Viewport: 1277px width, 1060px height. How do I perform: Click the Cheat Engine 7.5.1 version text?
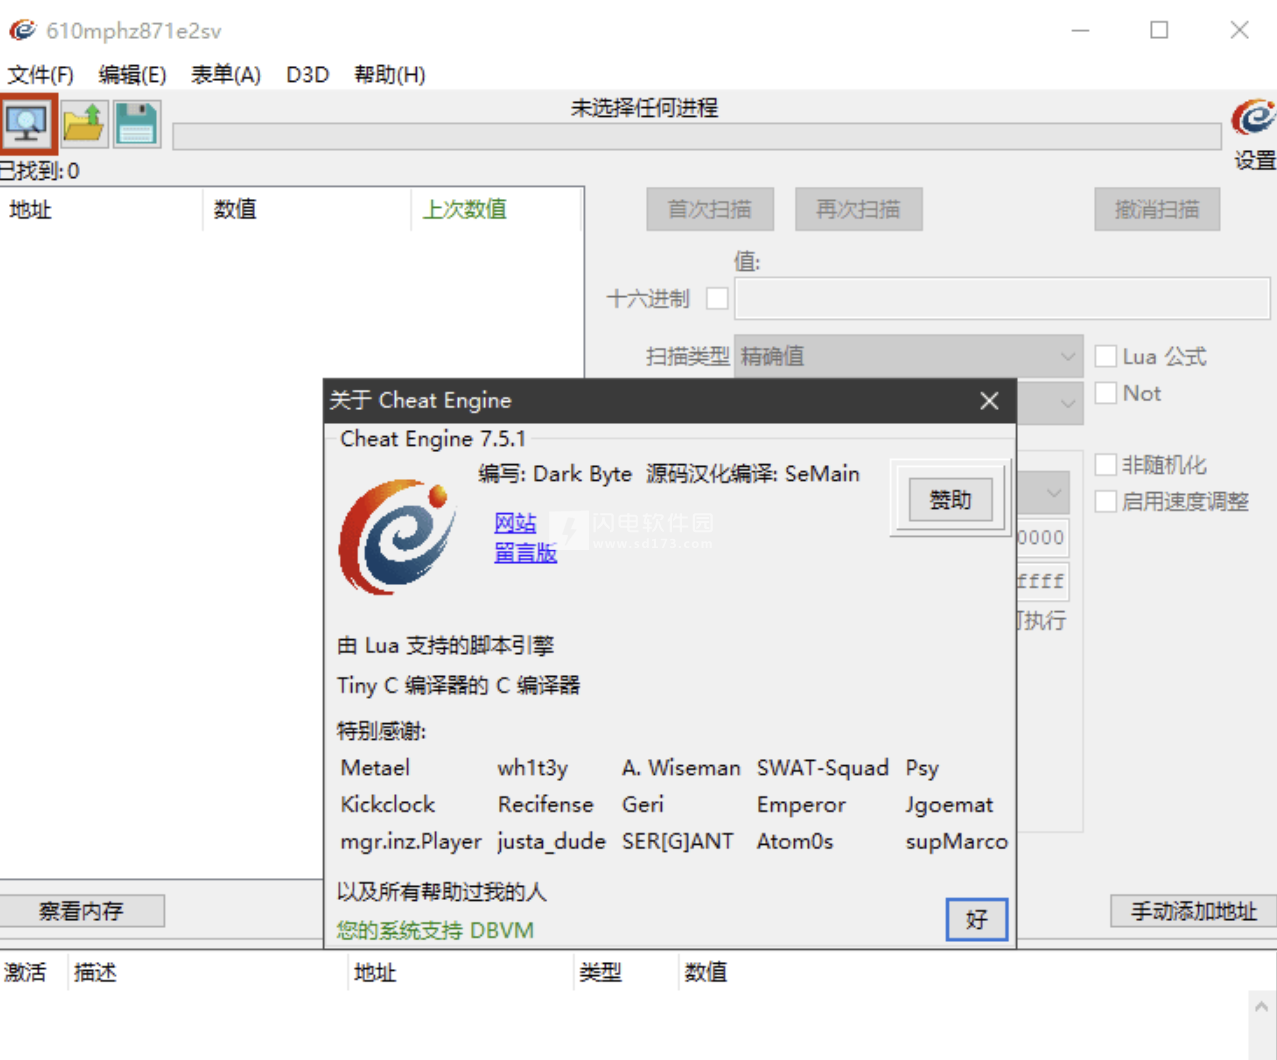click(432, 438)
